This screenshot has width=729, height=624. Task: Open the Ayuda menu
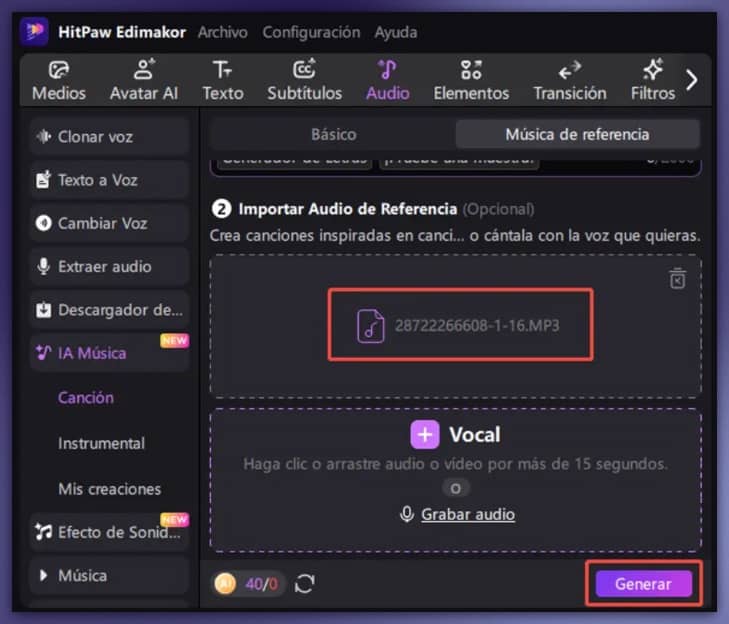click(396, 32)
